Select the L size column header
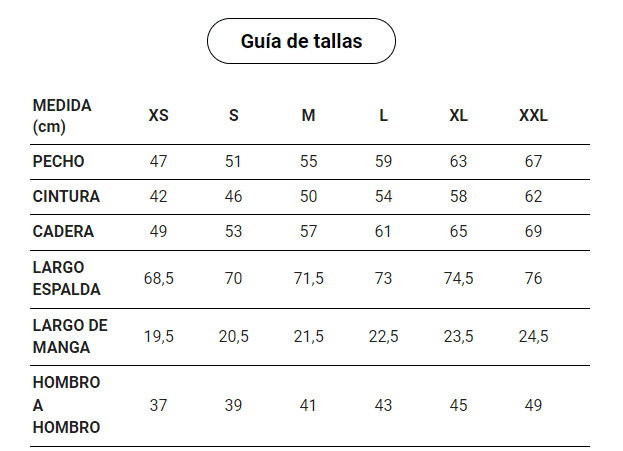The width and height of the screenshot is (623, 451). [x=384, y=116]
